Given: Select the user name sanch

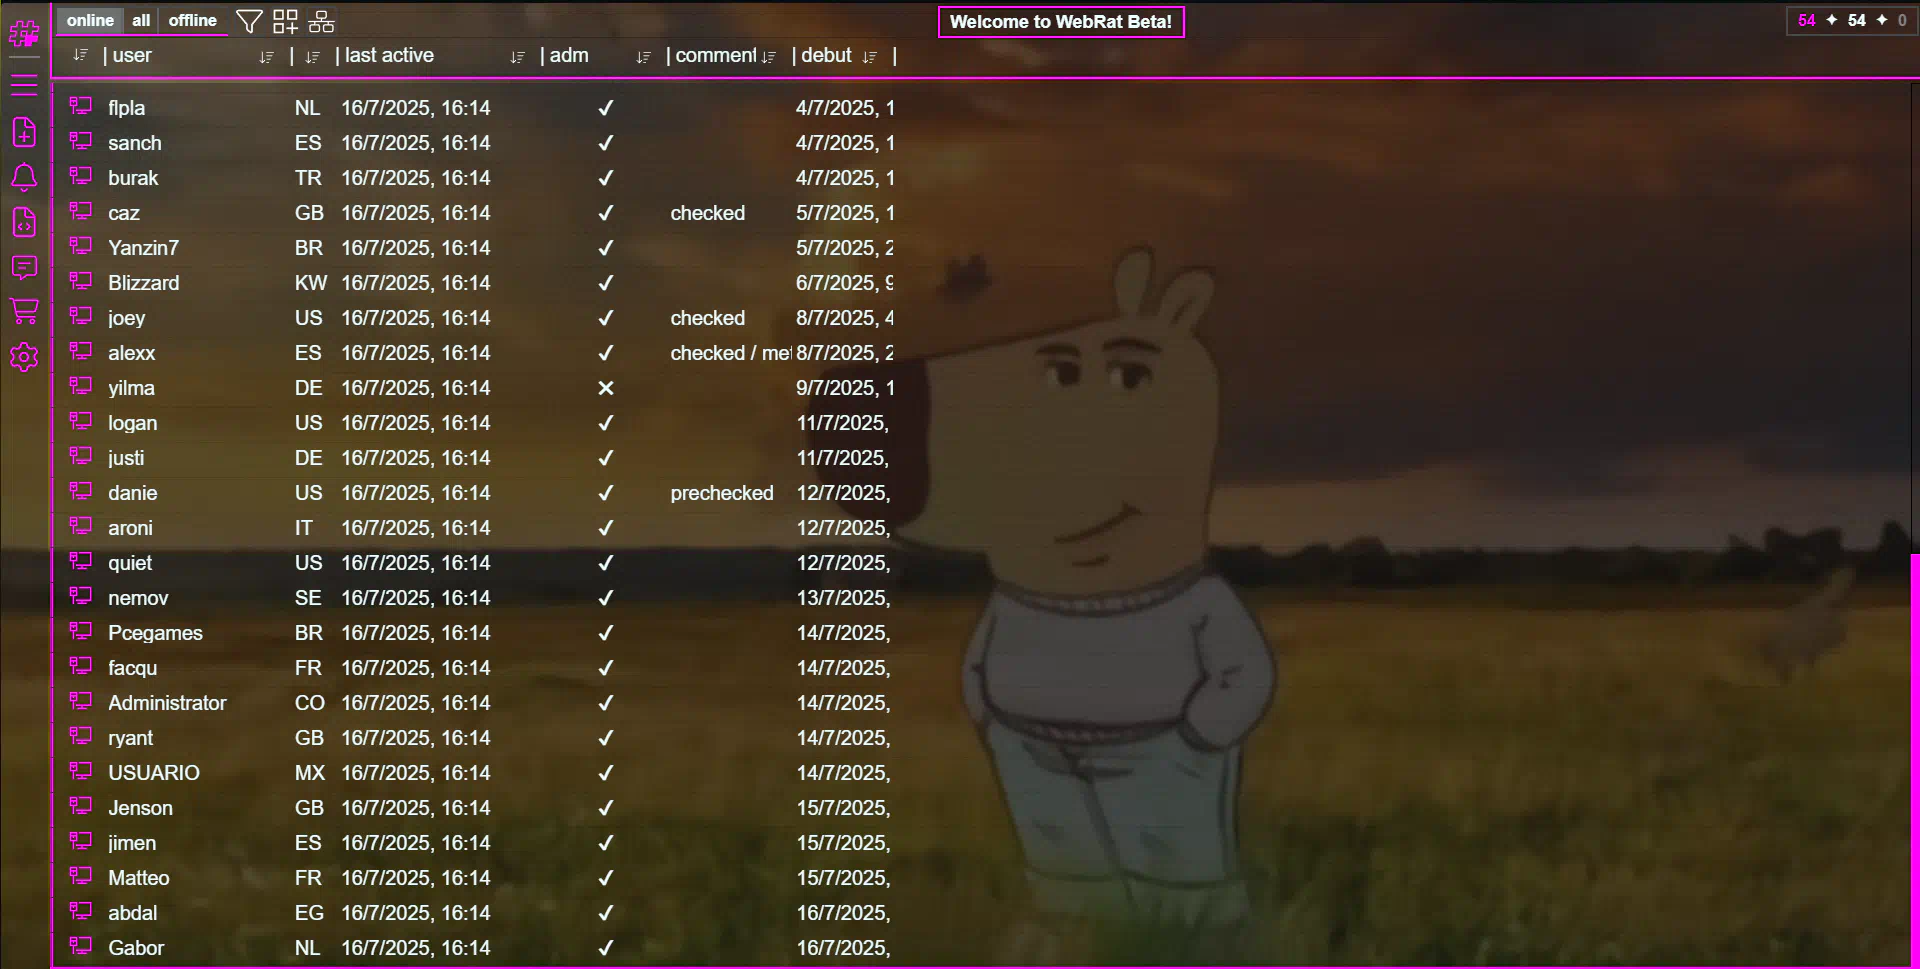Looking at the screenshot, I should coord(135,143).
